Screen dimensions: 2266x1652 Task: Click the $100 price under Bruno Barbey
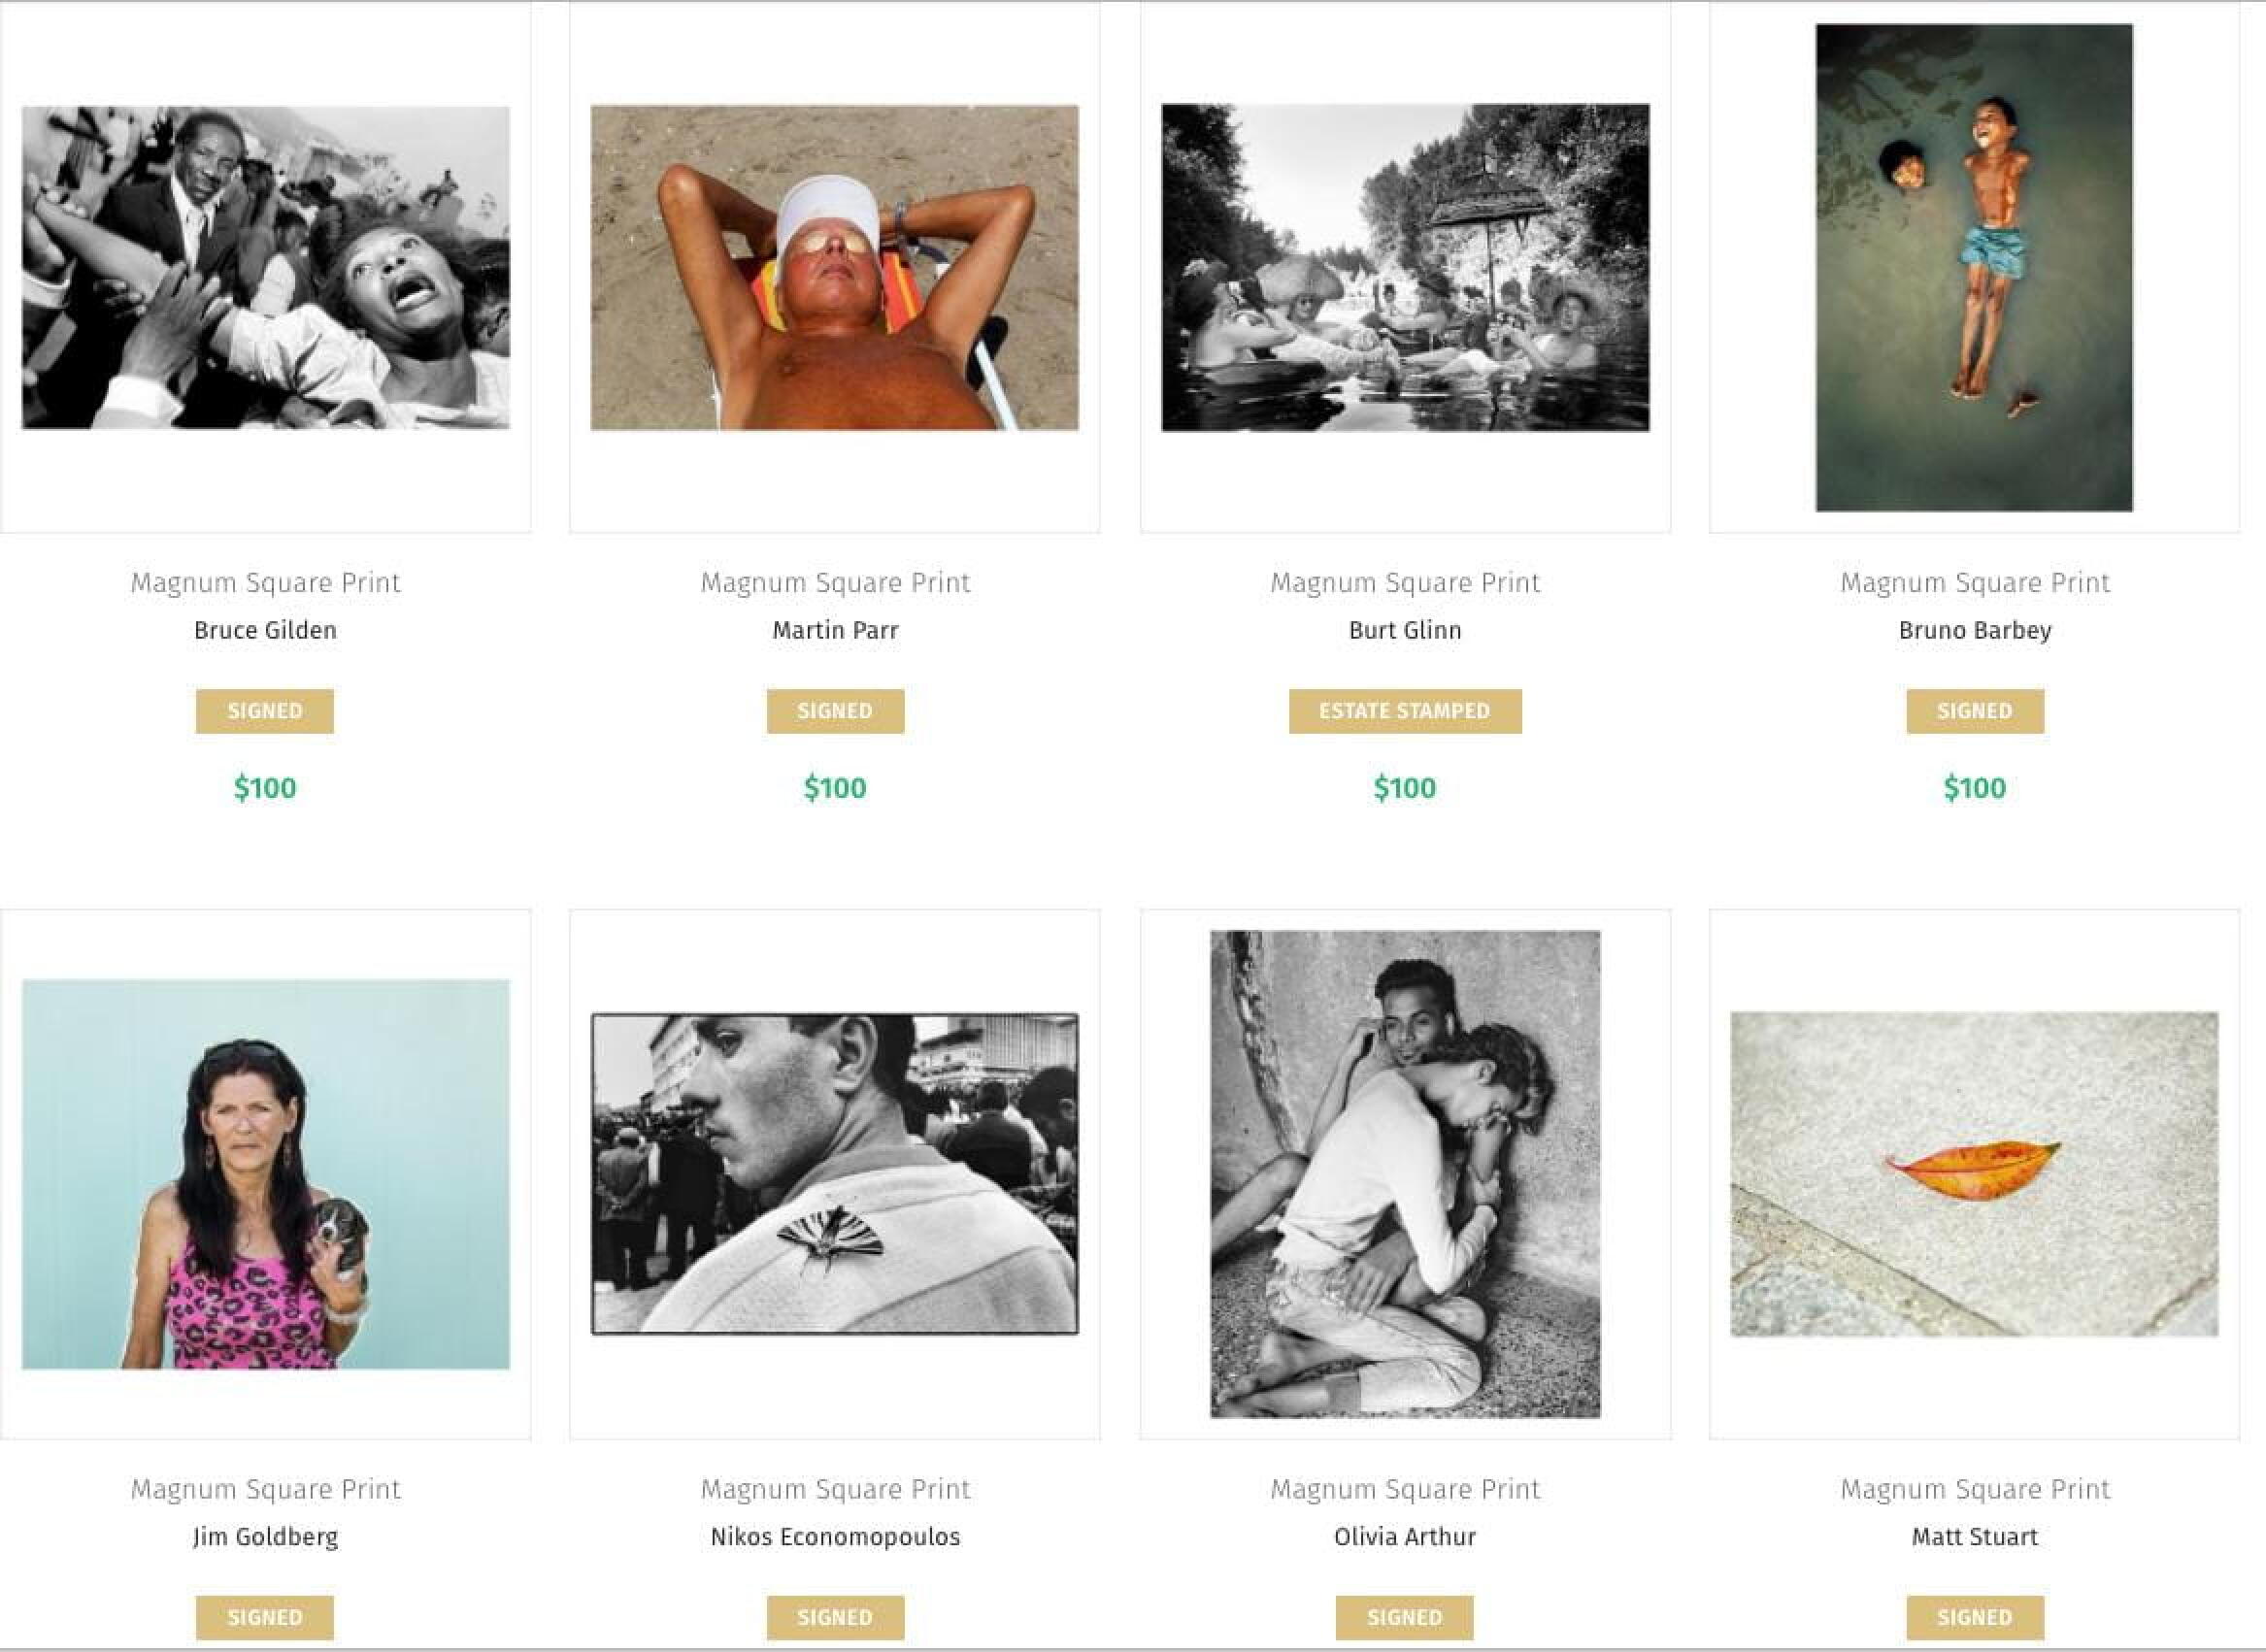1975,788
